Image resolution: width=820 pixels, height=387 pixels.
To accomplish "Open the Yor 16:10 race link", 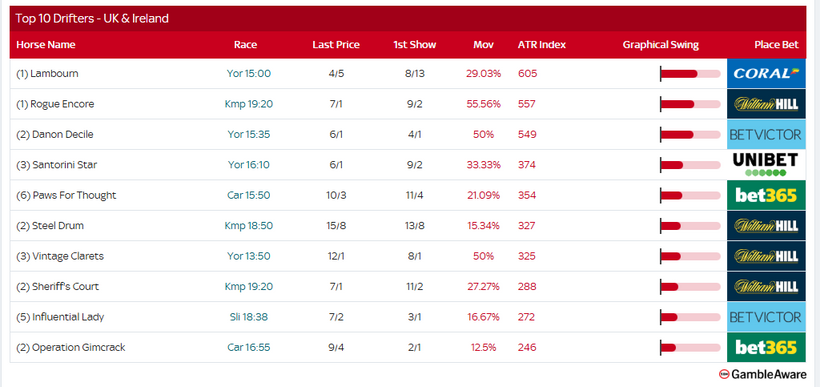I will pyautogui.click(x=249, y=165).
